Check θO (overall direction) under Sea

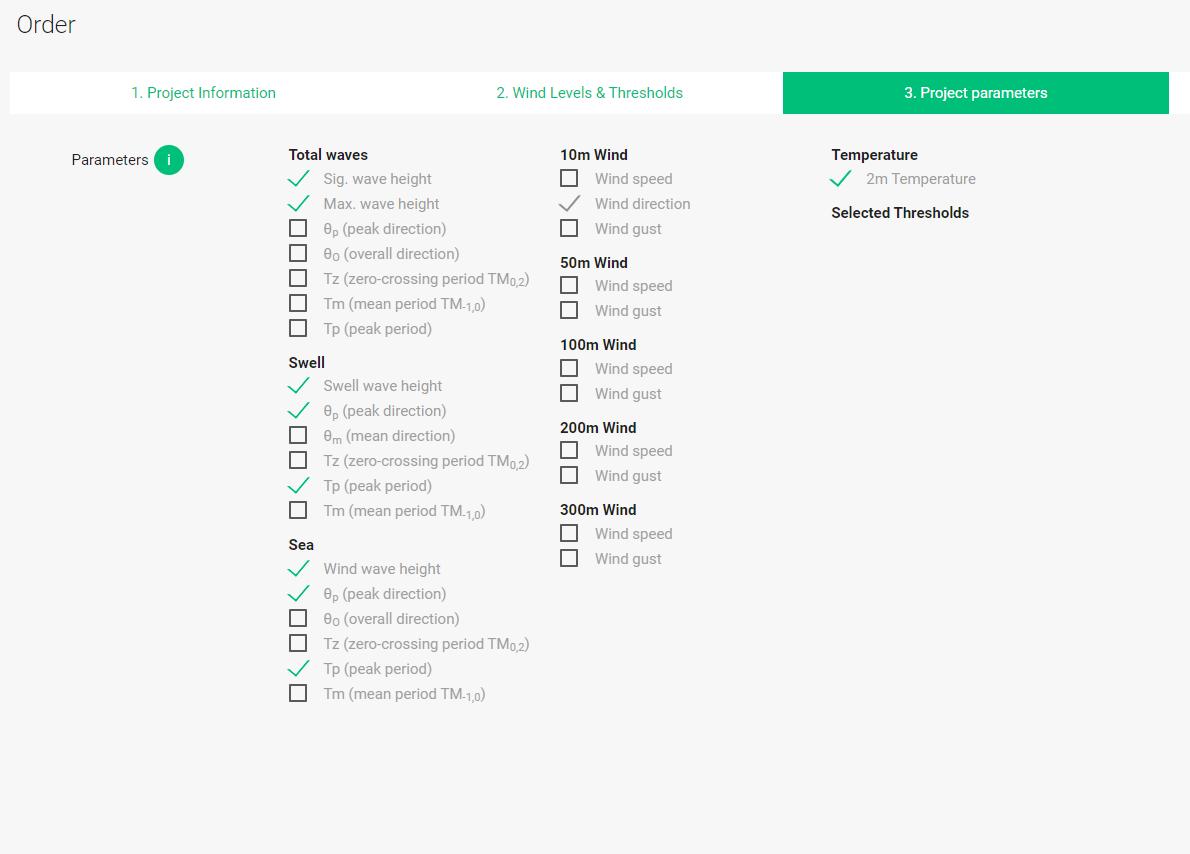pyautogui.click(x=298, y=617)
